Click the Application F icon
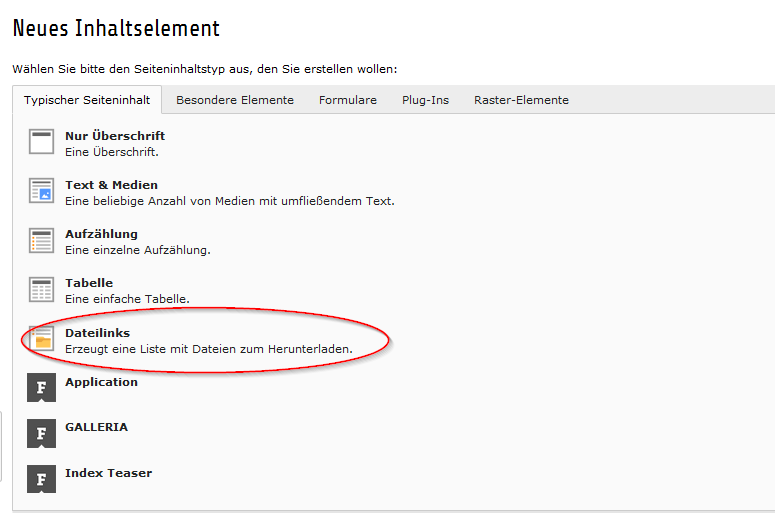775x517 pixels. (x=41, y=387)
